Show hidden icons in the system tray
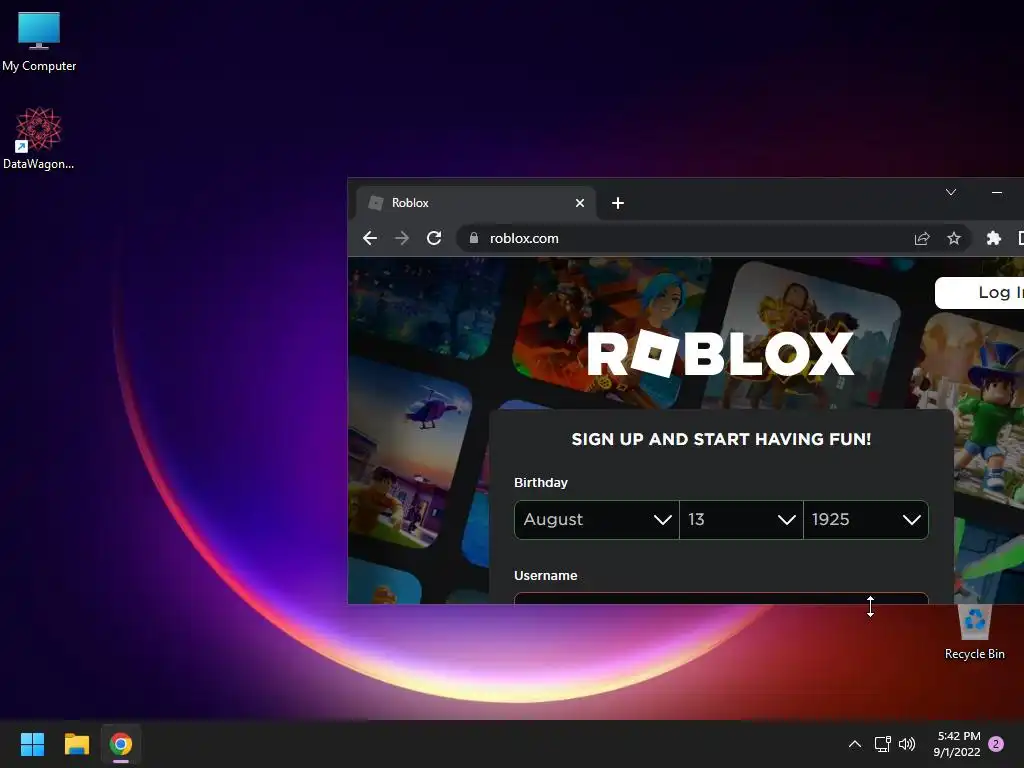Screen dimensions: 1024x768 [854, 744]
